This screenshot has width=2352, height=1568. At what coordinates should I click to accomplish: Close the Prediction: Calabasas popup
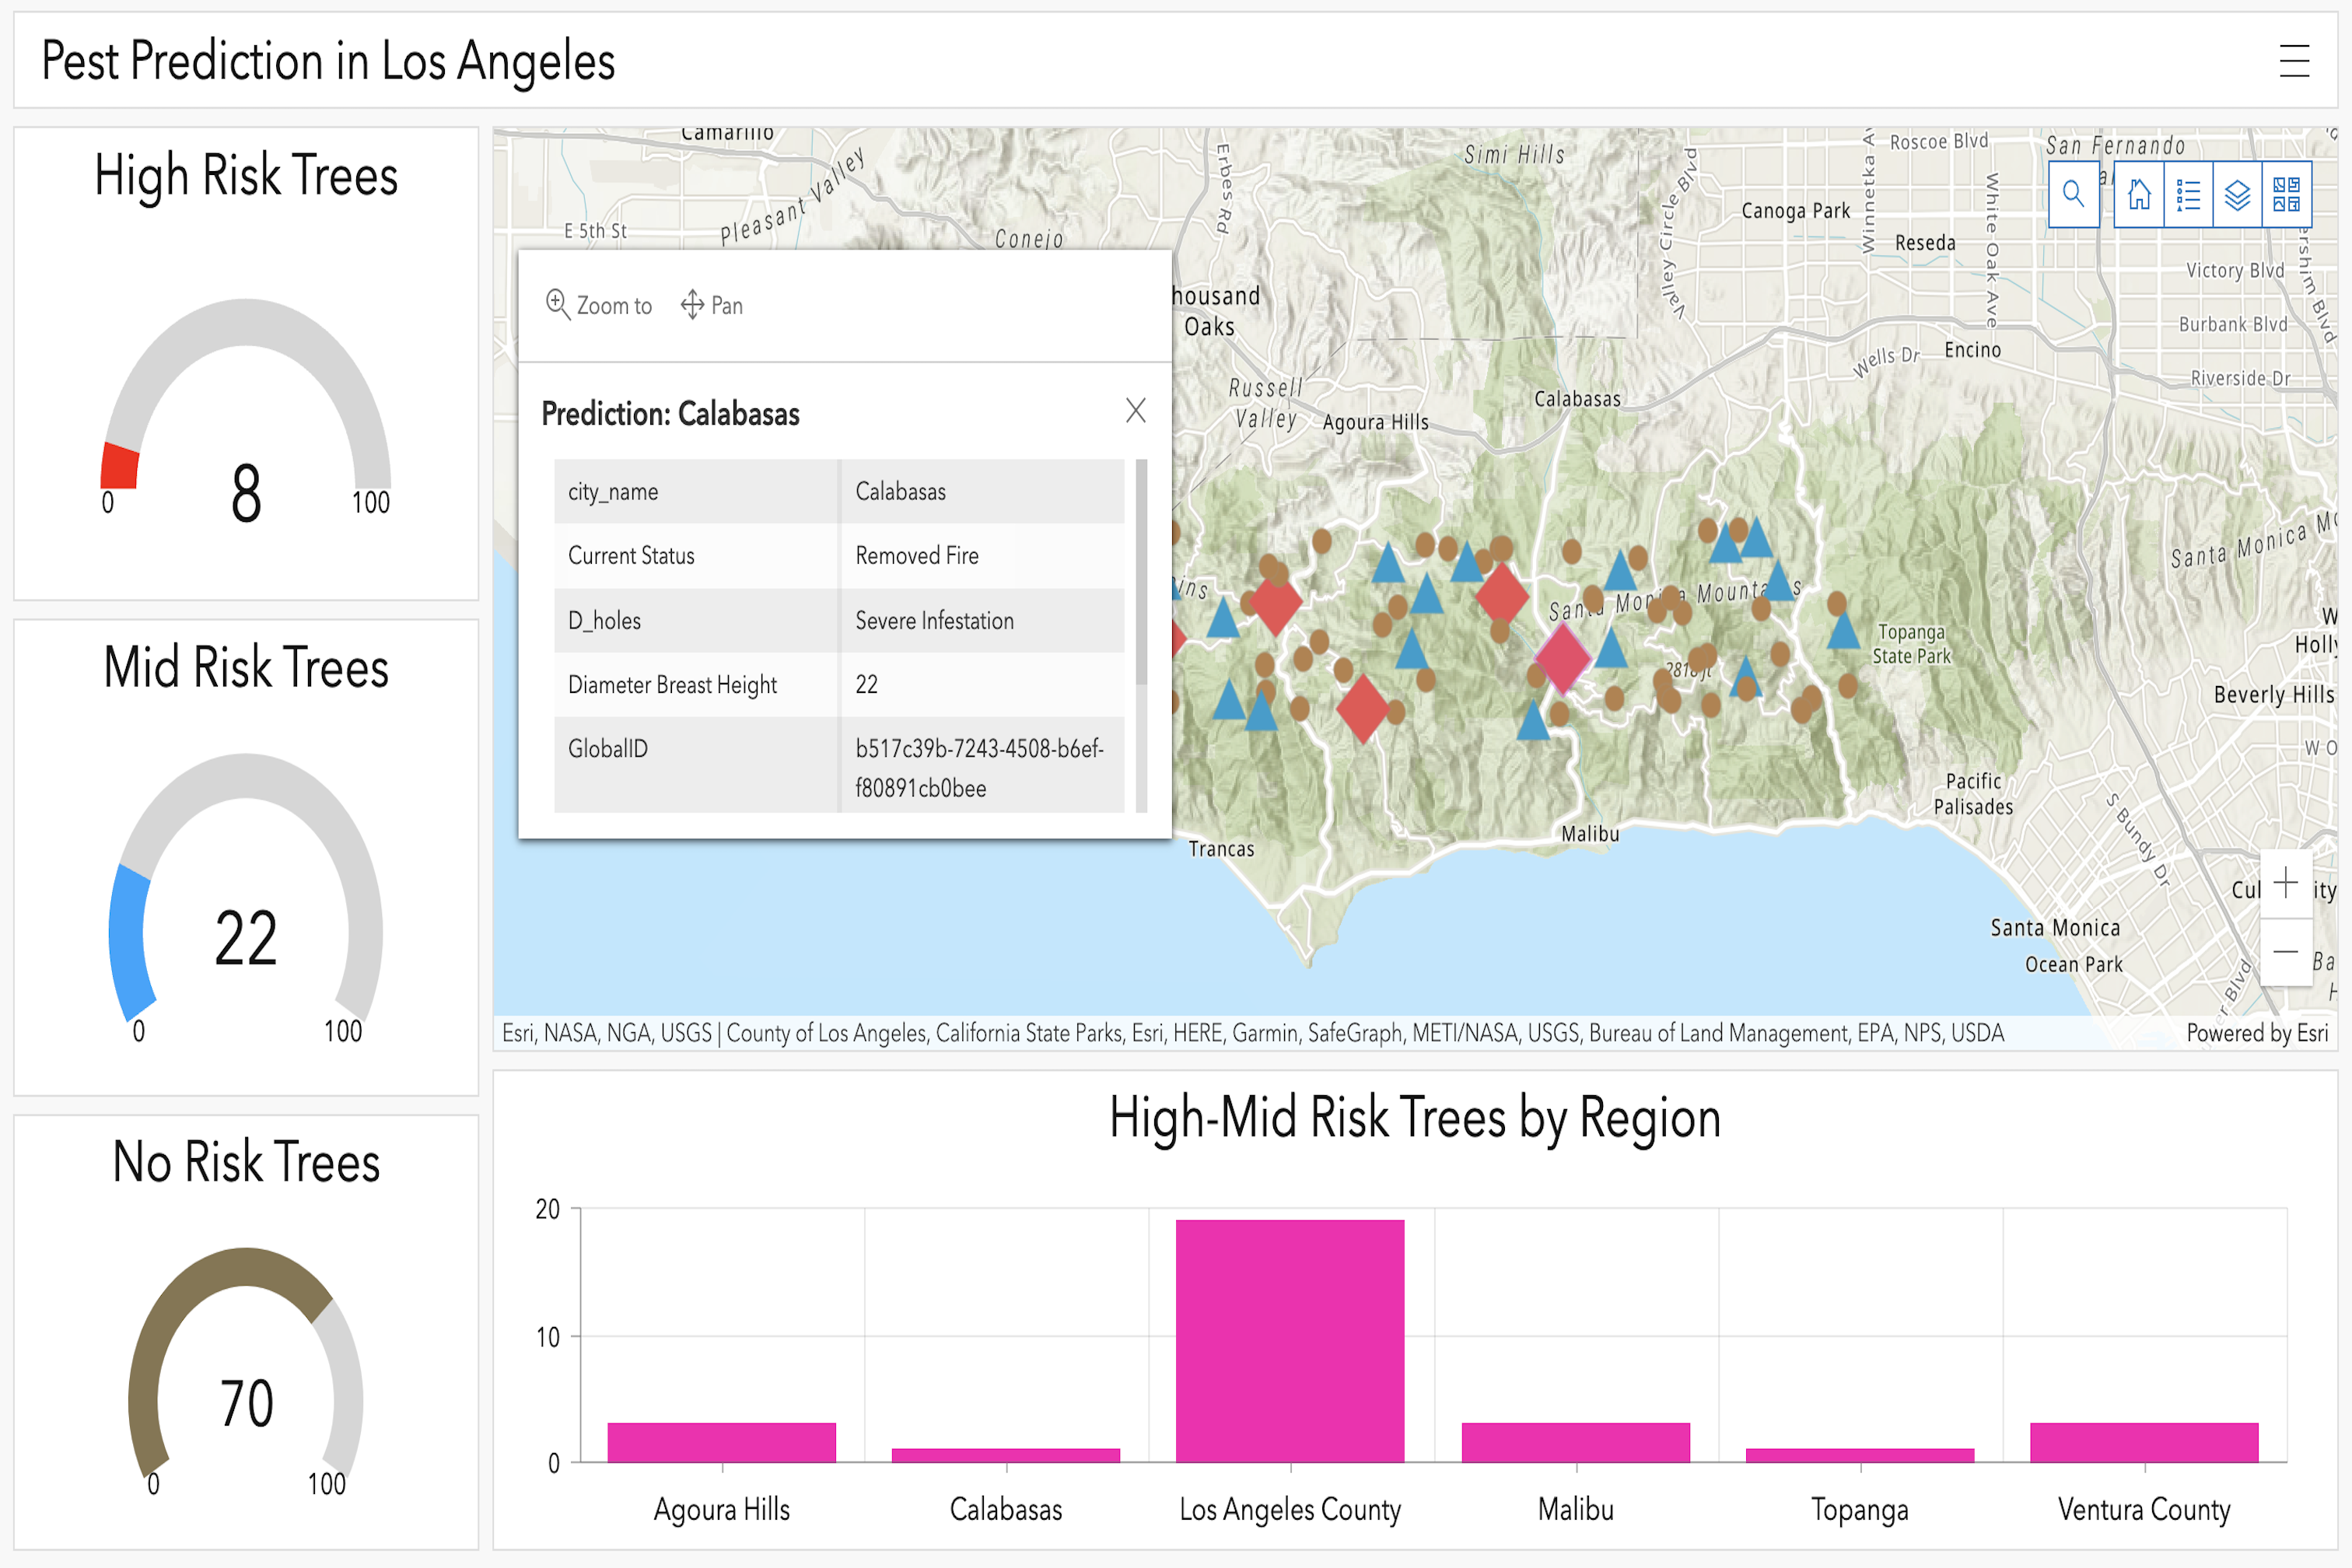click(1135, 410)
